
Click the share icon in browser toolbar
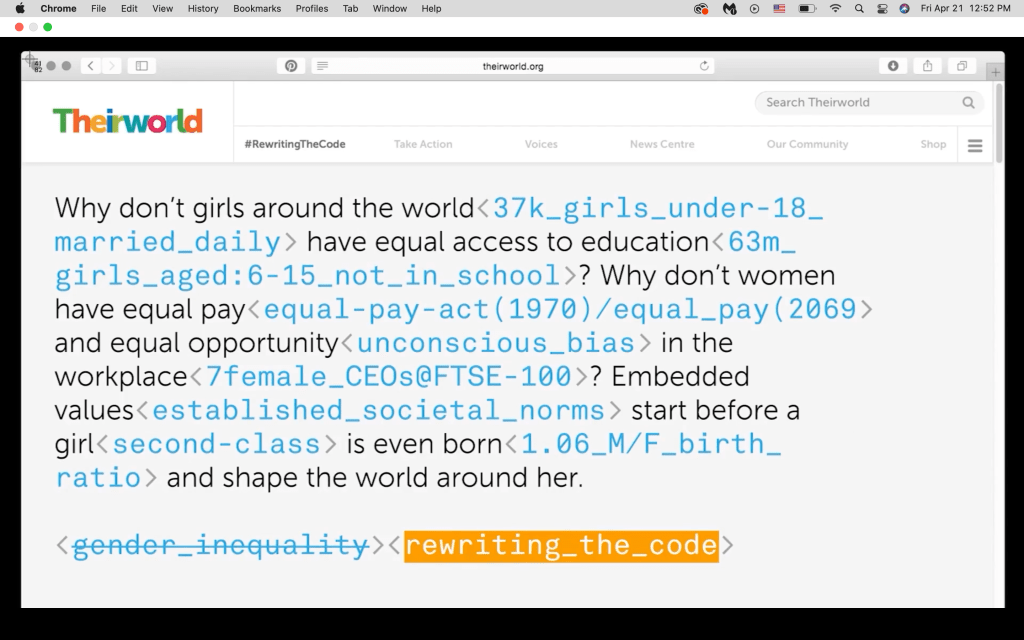pyautogui.click(x=927, y=66)
